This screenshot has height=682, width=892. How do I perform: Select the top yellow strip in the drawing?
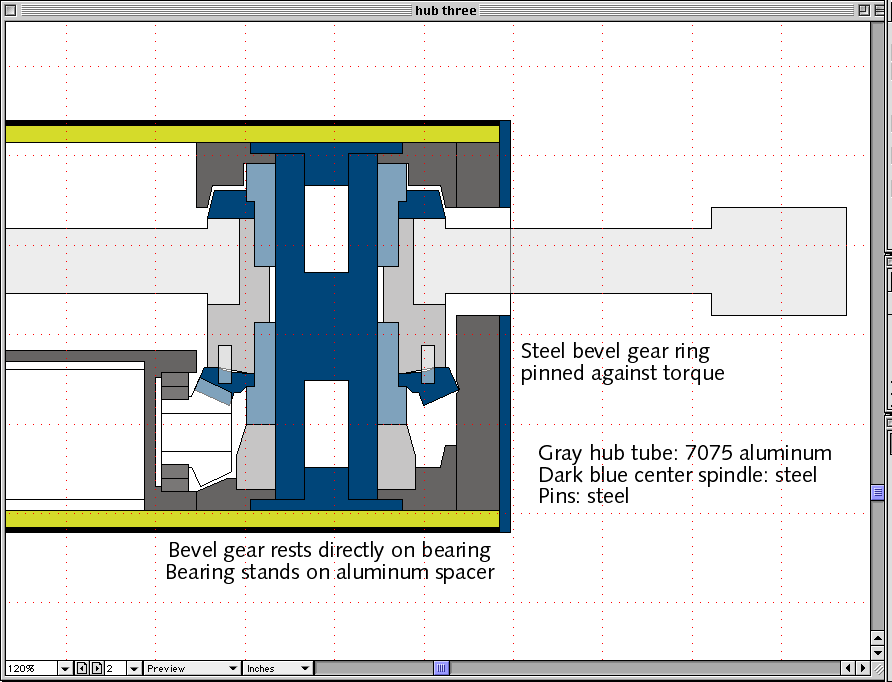click(x=252, y=134)
